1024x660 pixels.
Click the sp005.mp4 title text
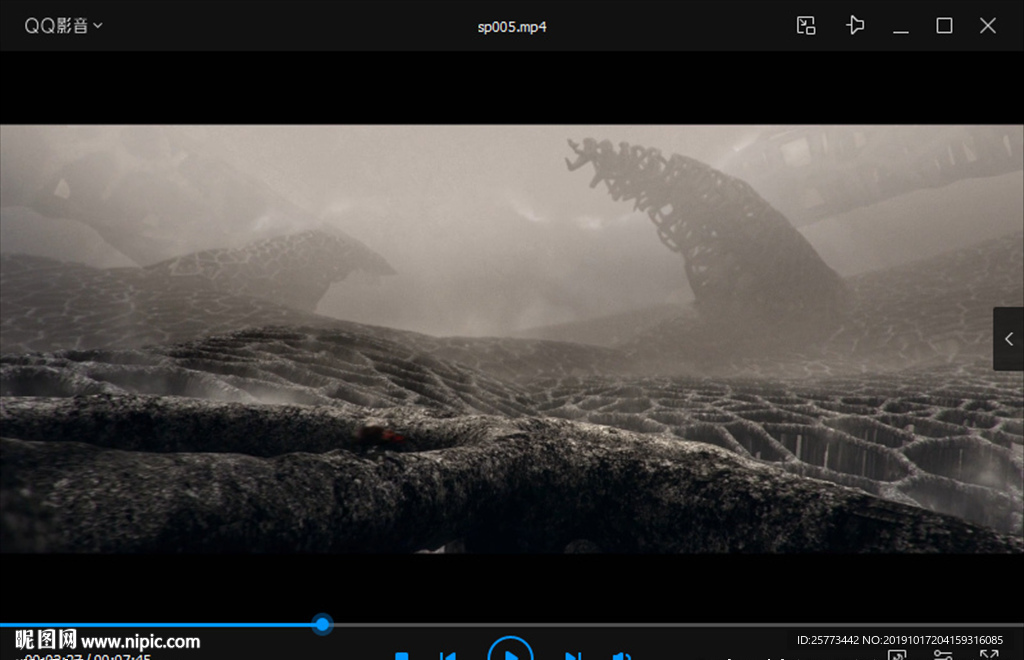pyautogui.click(x=512, y=27)
